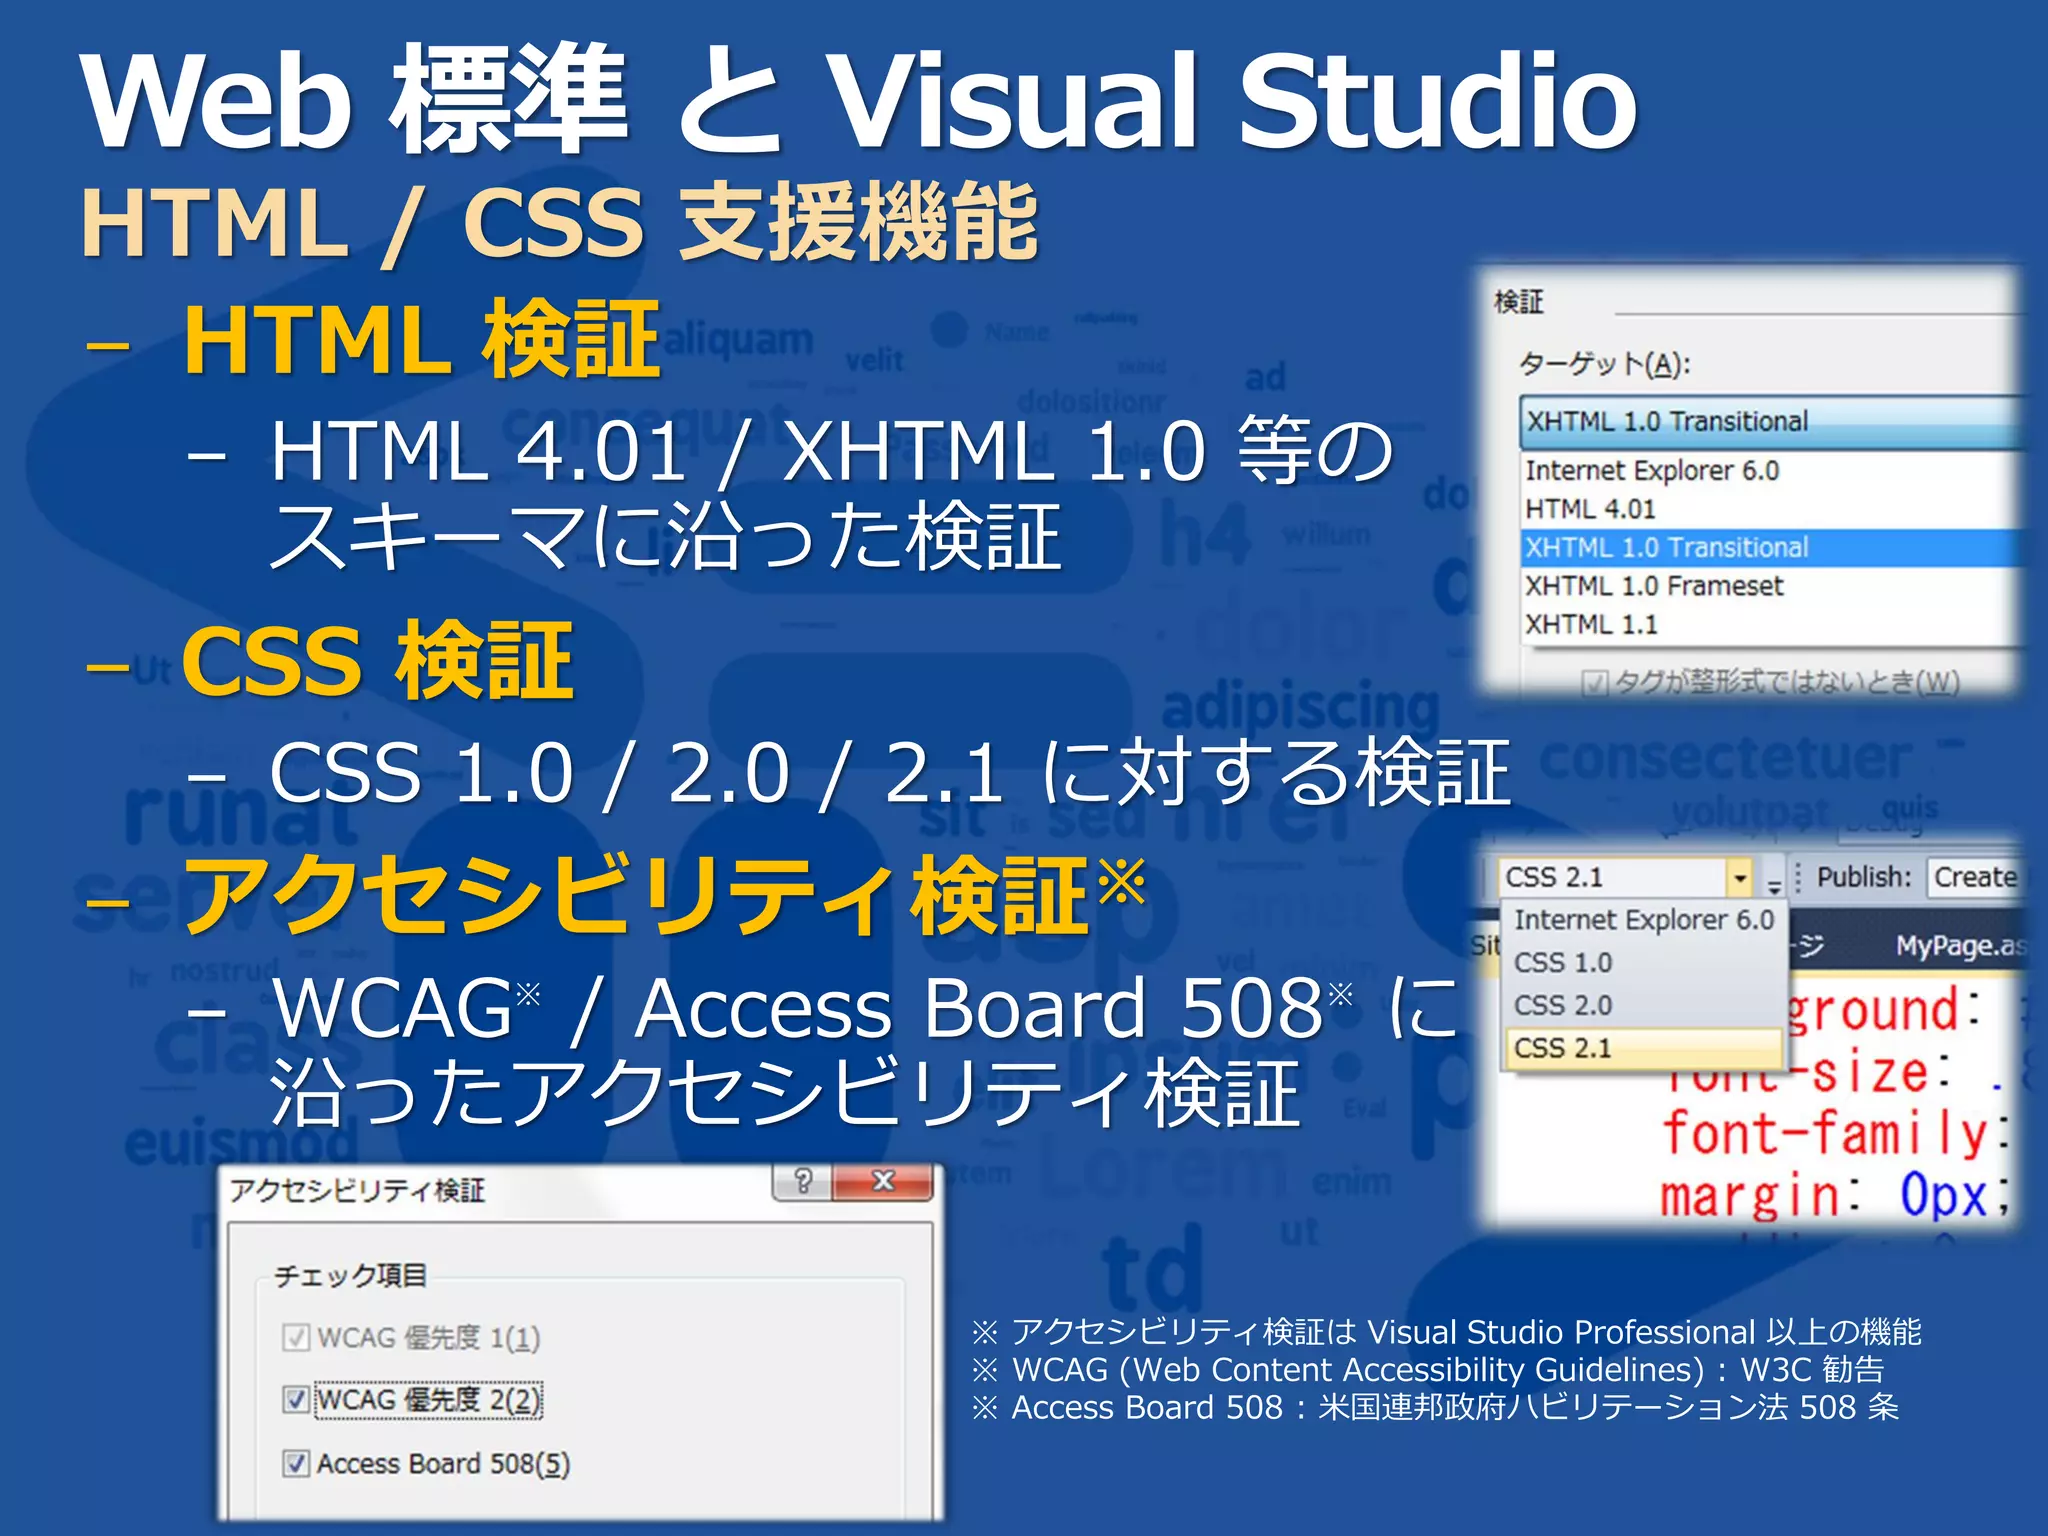Click help button in アクセシビリティ検証 dialog

click(x=802, y=1181)
